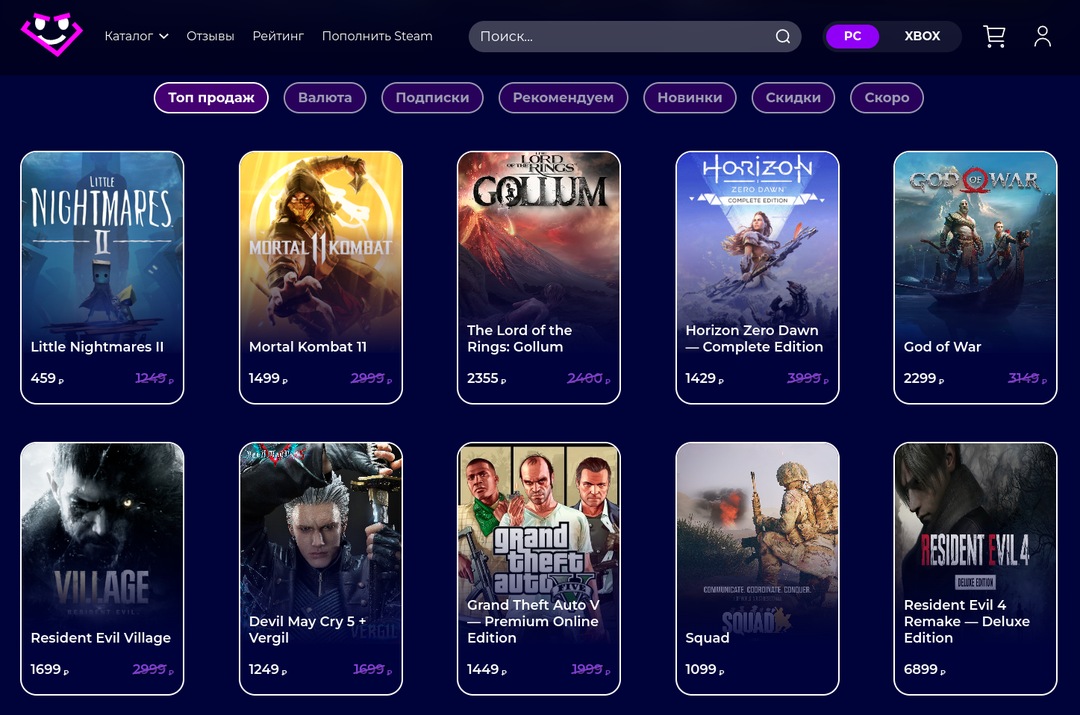This screenshot has width=1080, height=715.
Task: Open the shopping cart icon
Action: 994,37
